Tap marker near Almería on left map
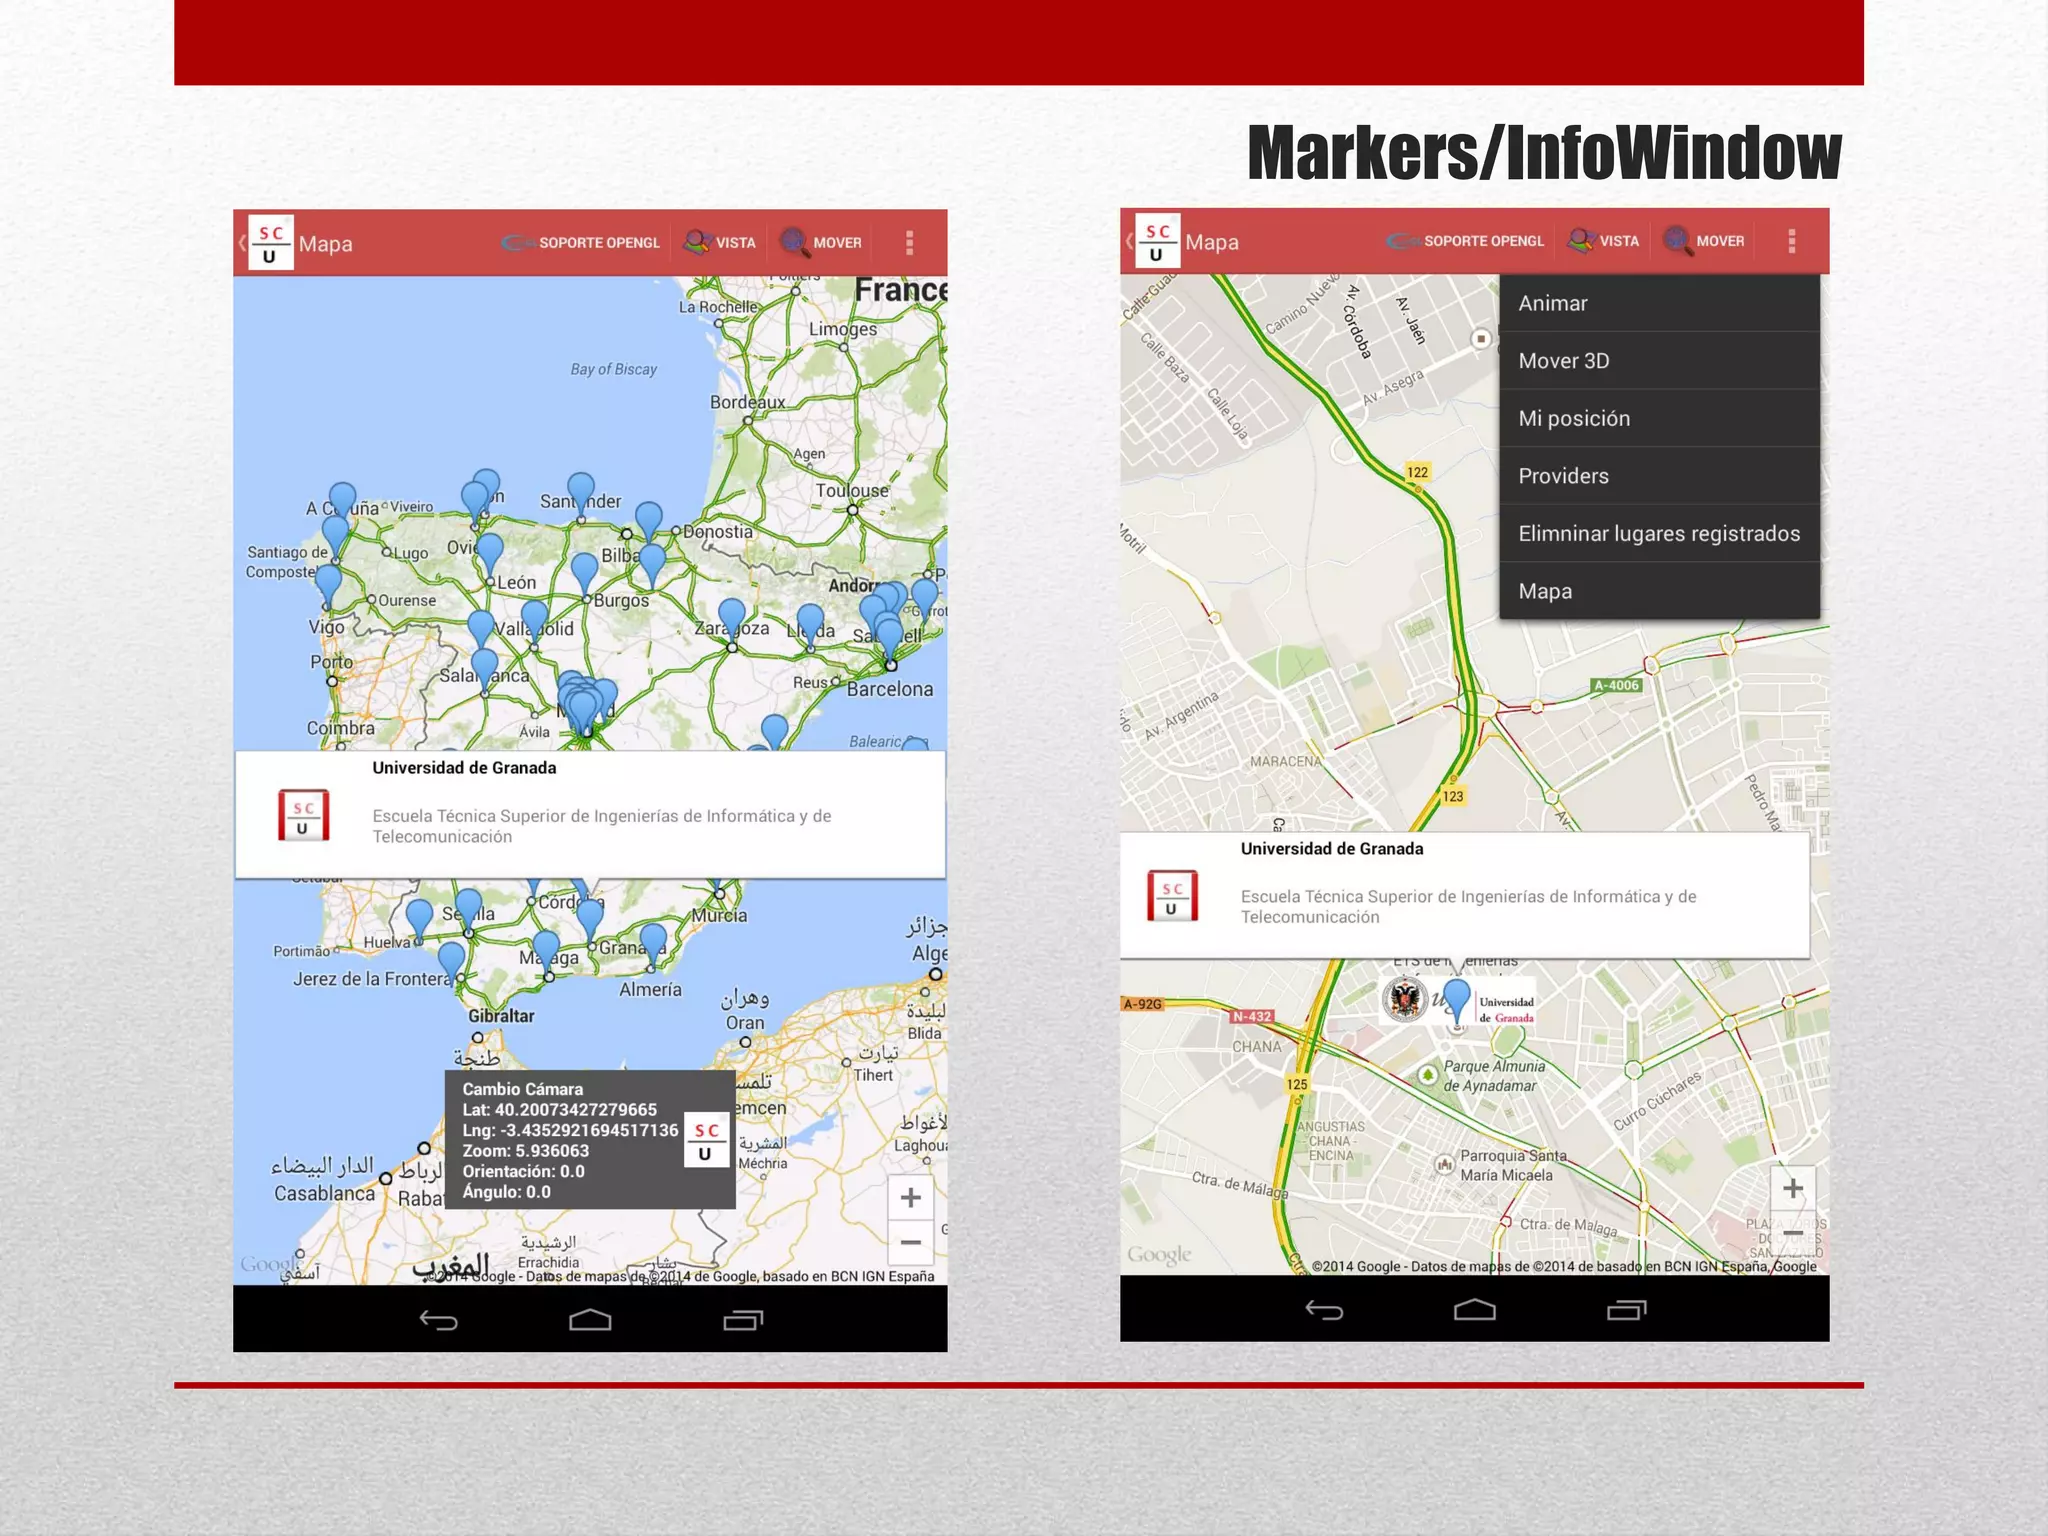This screenshot has height=1536, width=2048. pos(653,943)
